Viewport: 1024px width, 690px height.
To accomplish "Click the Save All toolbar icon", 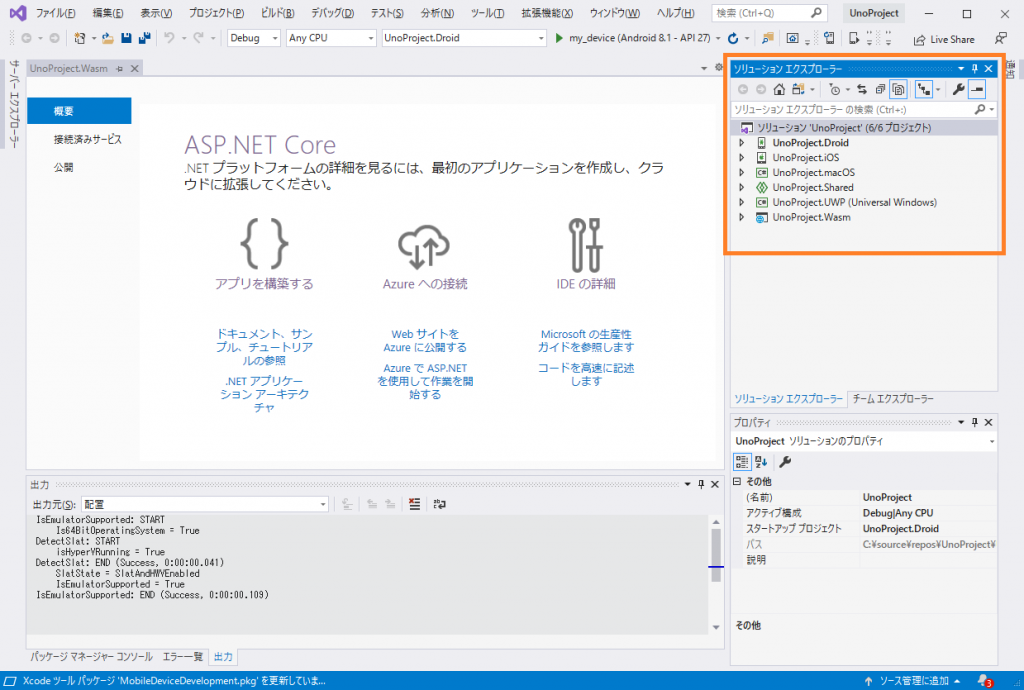I will click(x=144, y=38).
